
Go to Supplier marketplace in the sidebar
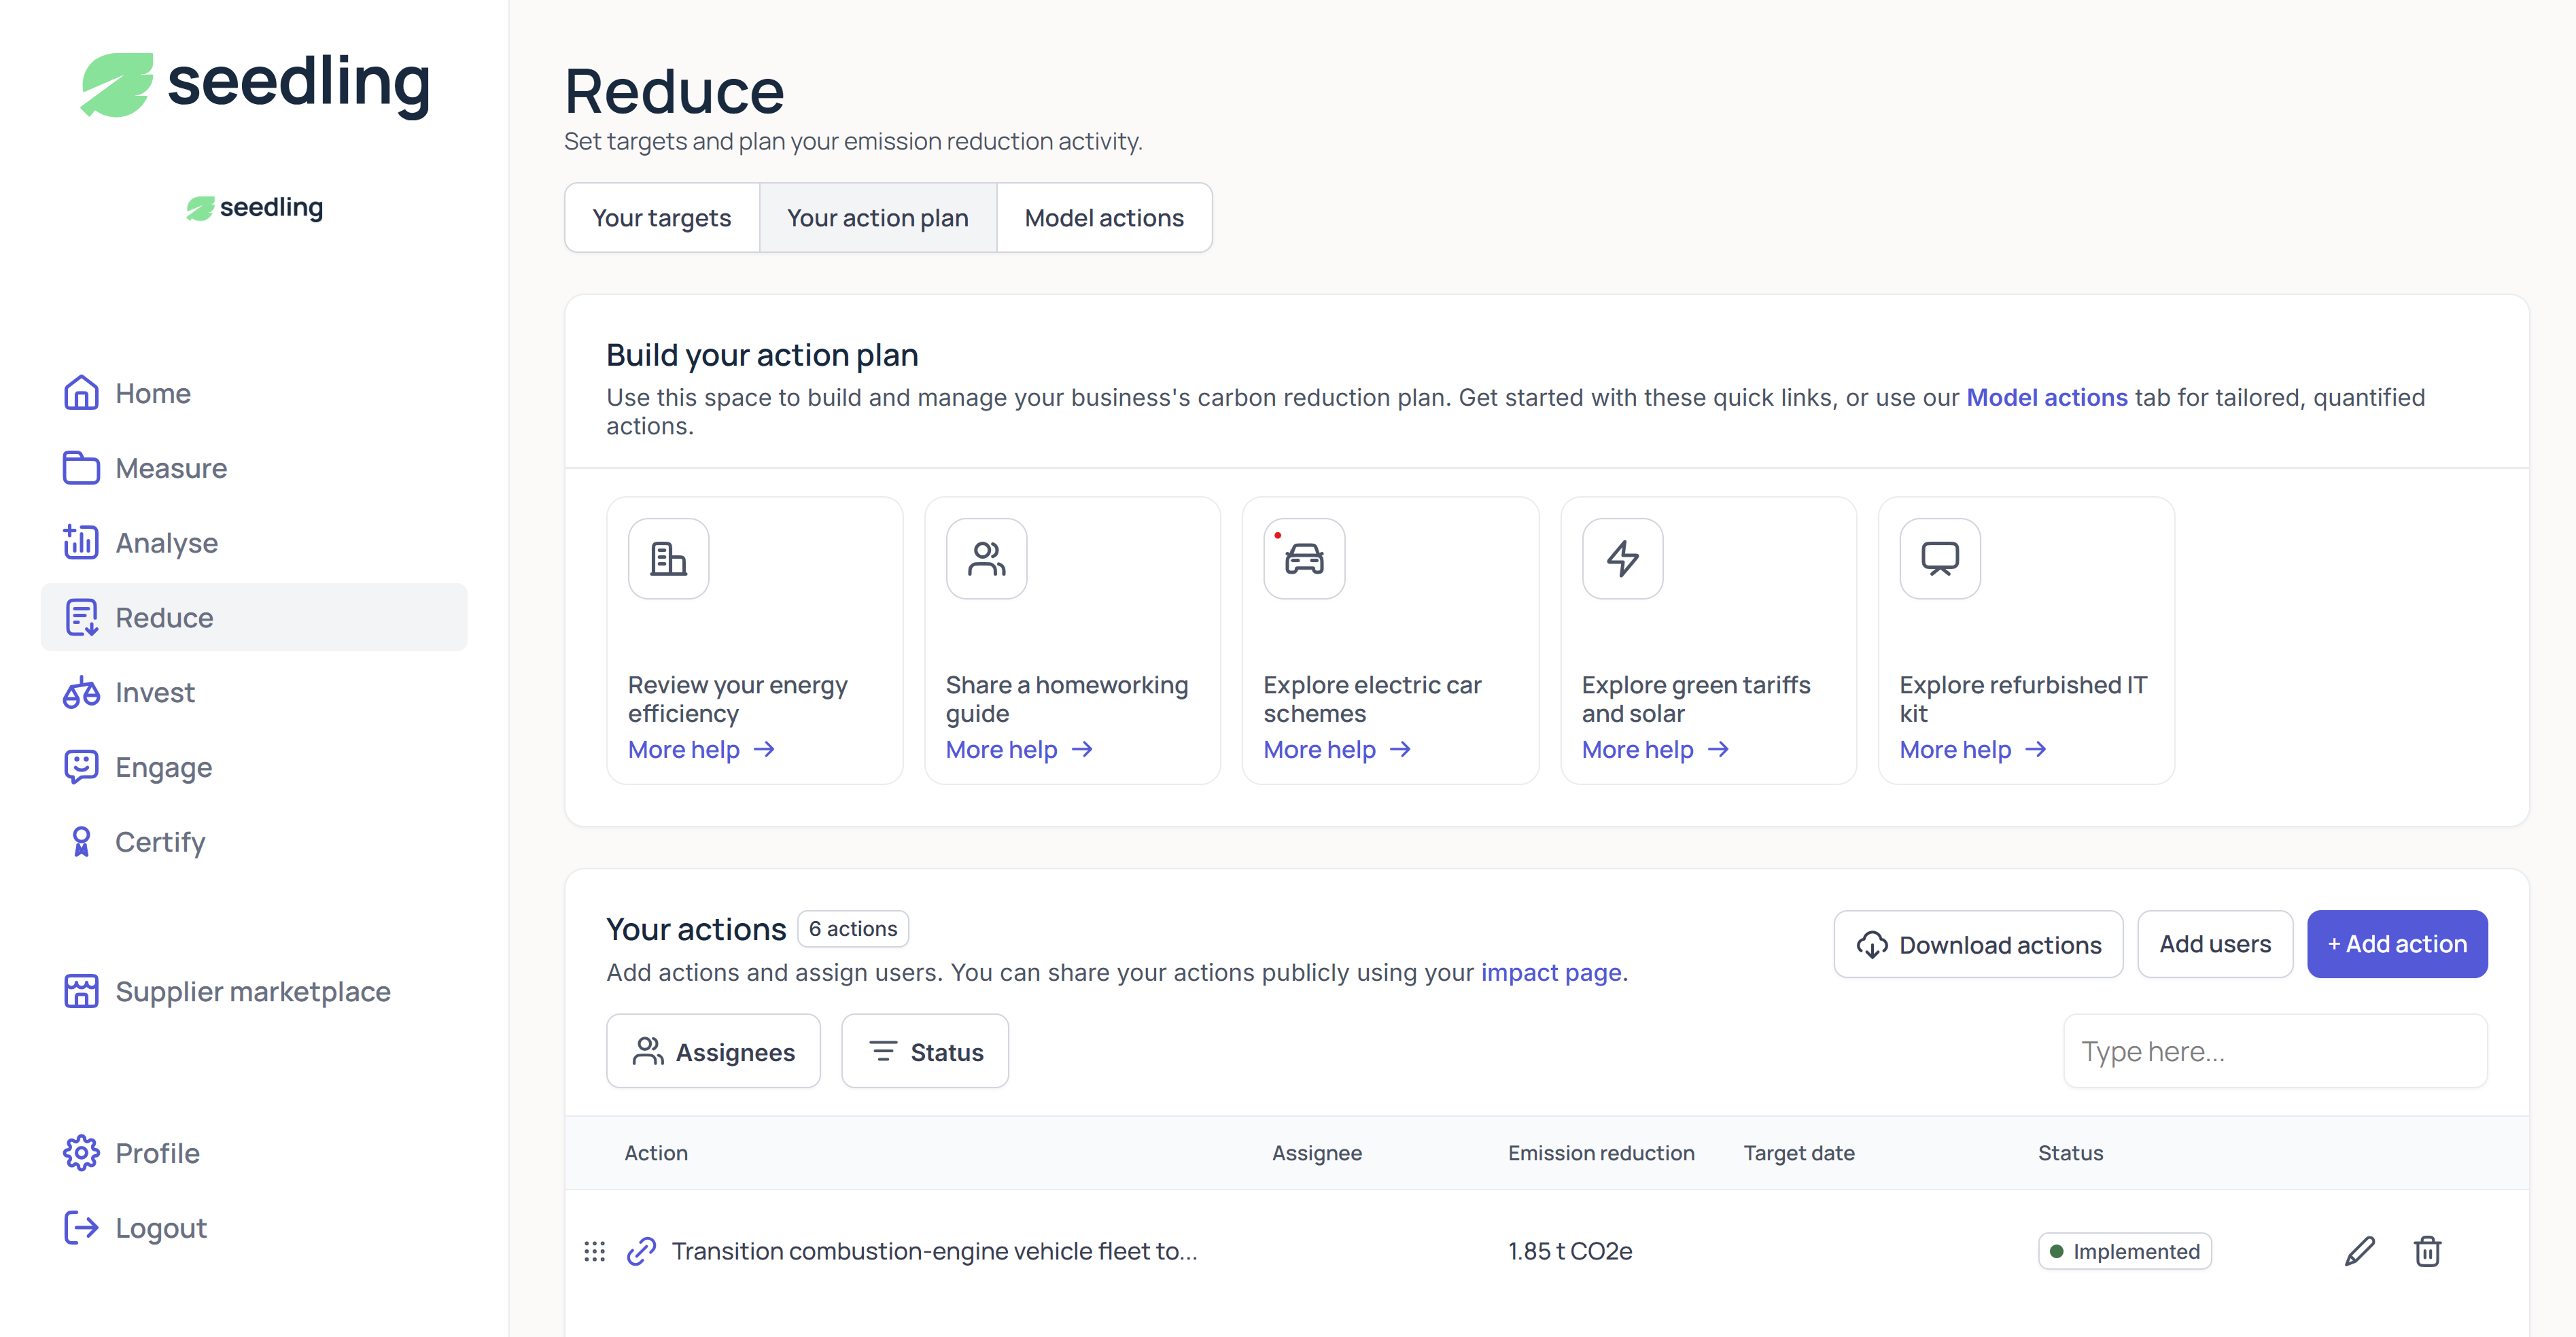pyautogui.click(x=252, y=991)
